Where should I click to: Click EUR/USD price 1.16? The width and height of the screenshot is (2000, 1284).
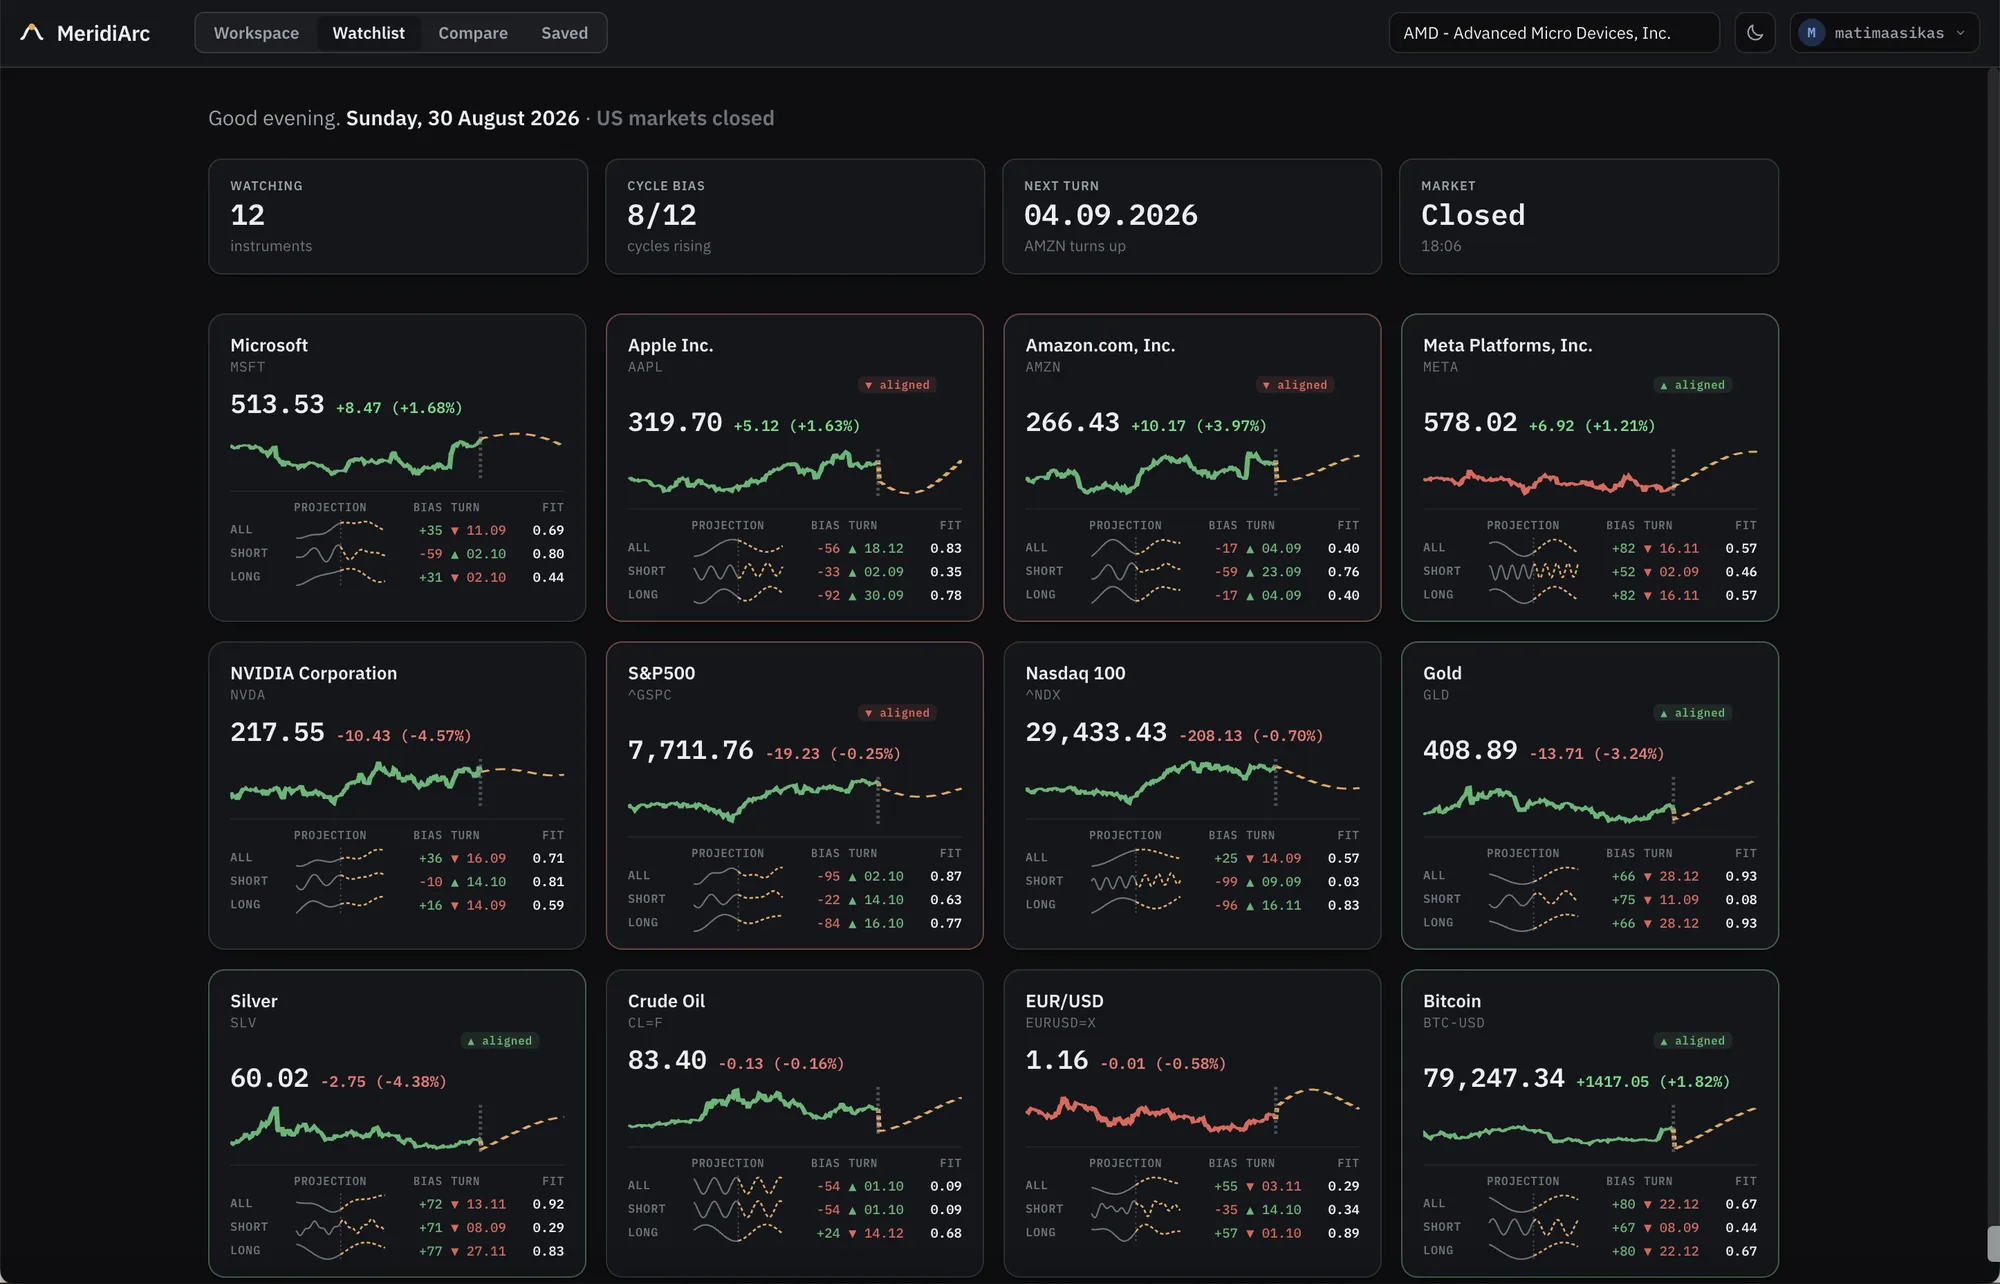(x=1056, y=1061)
